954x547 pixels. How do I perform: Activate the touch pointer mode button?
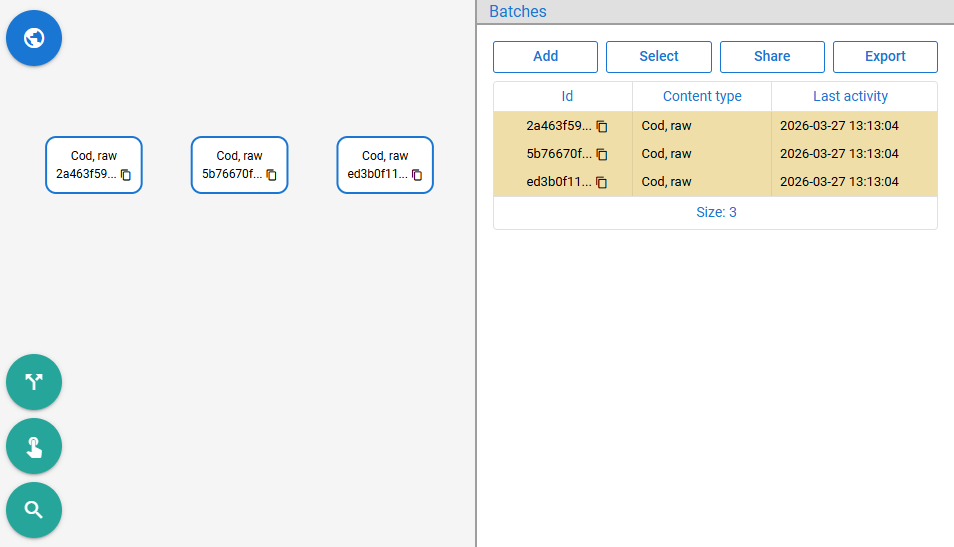34,447
